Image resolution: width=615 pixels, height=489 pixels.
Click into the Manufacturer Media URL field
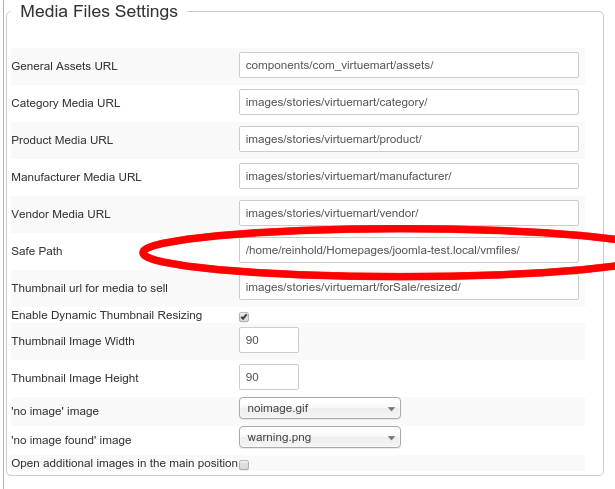click(409, 176)
